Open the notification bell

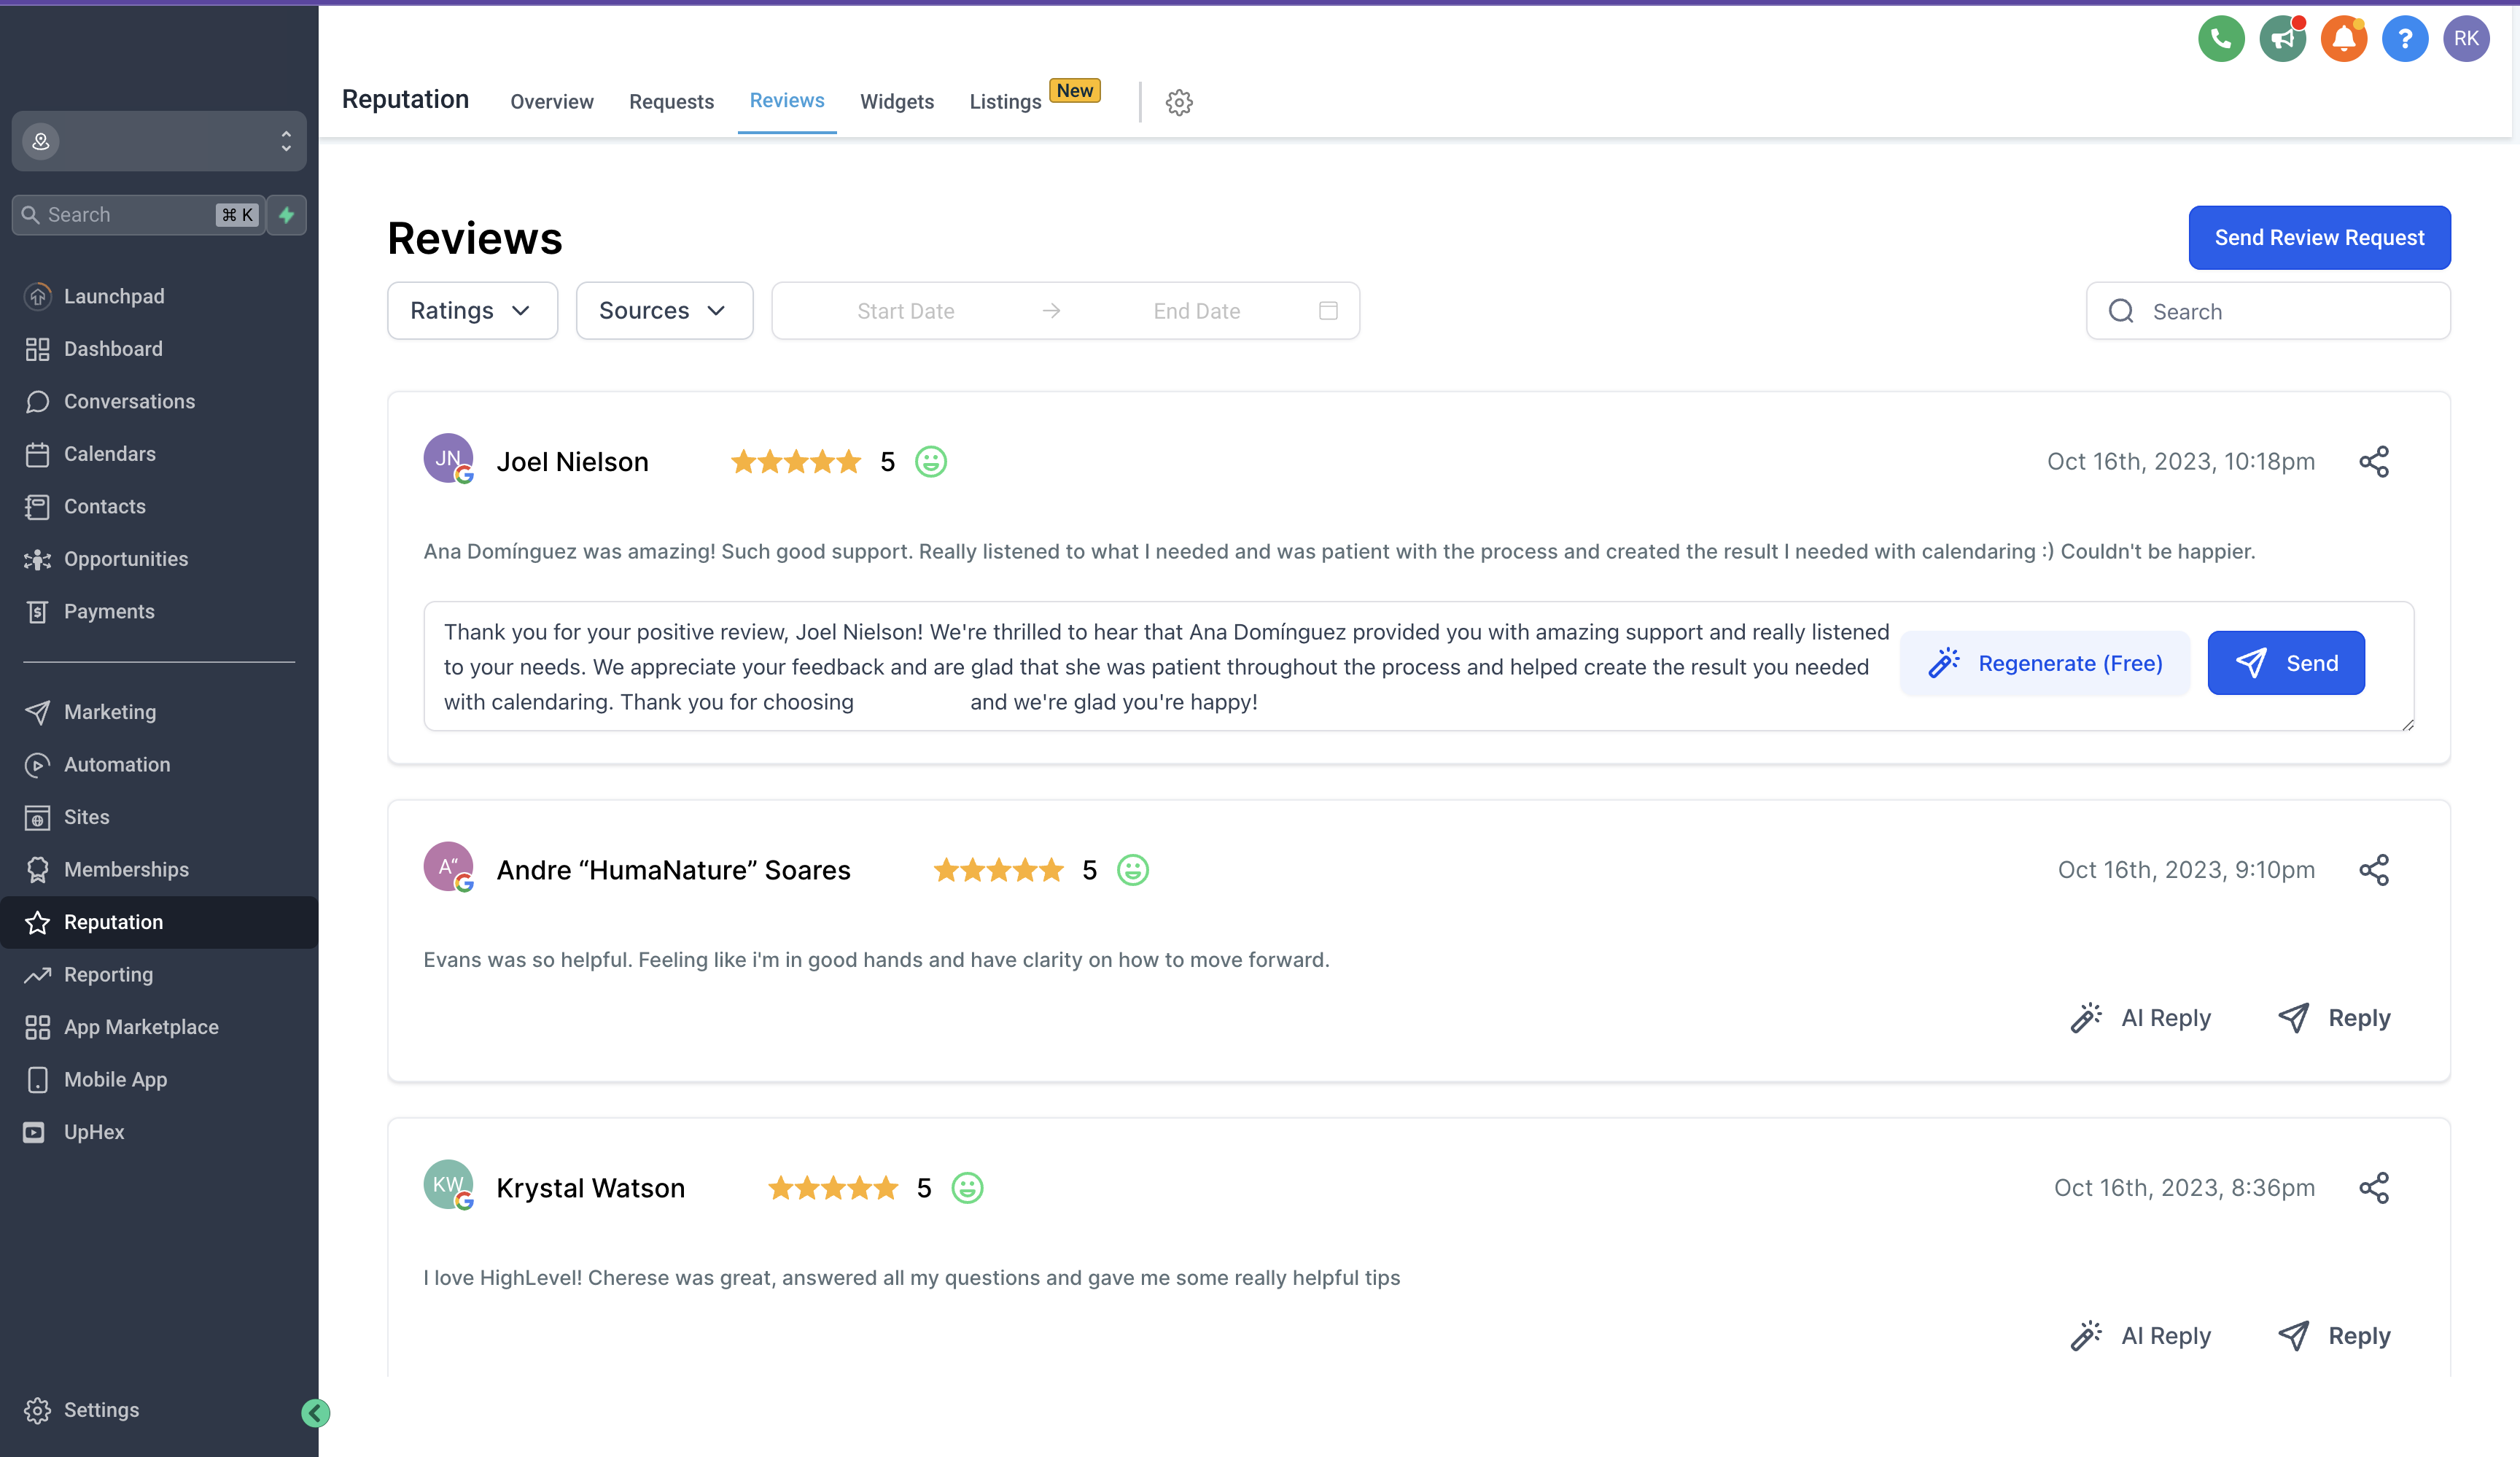pos(2344,38)
